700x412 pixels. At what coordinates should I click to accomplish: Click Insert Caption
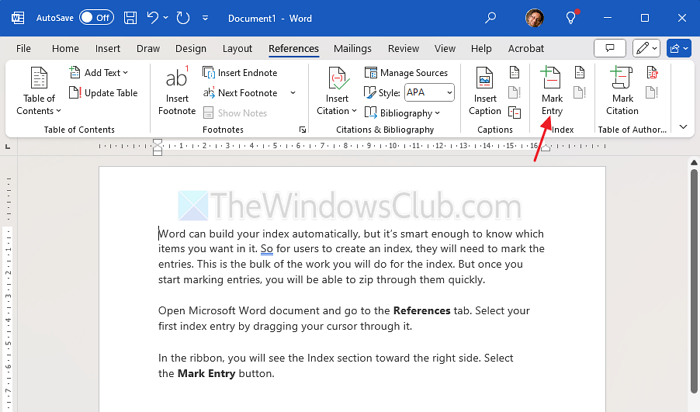coord(485,91)
